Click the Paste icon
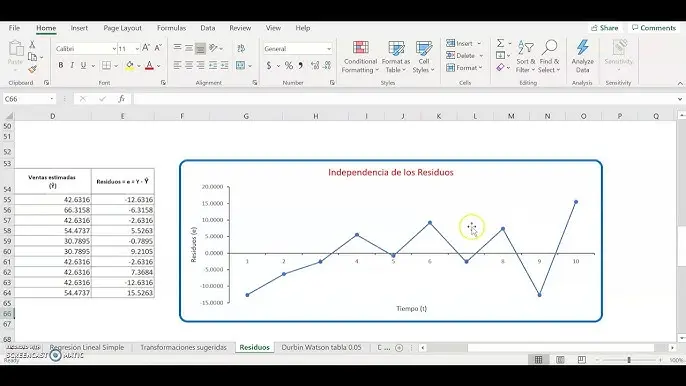Viewport: 686px width, 386px height. [x=16, y=48]
